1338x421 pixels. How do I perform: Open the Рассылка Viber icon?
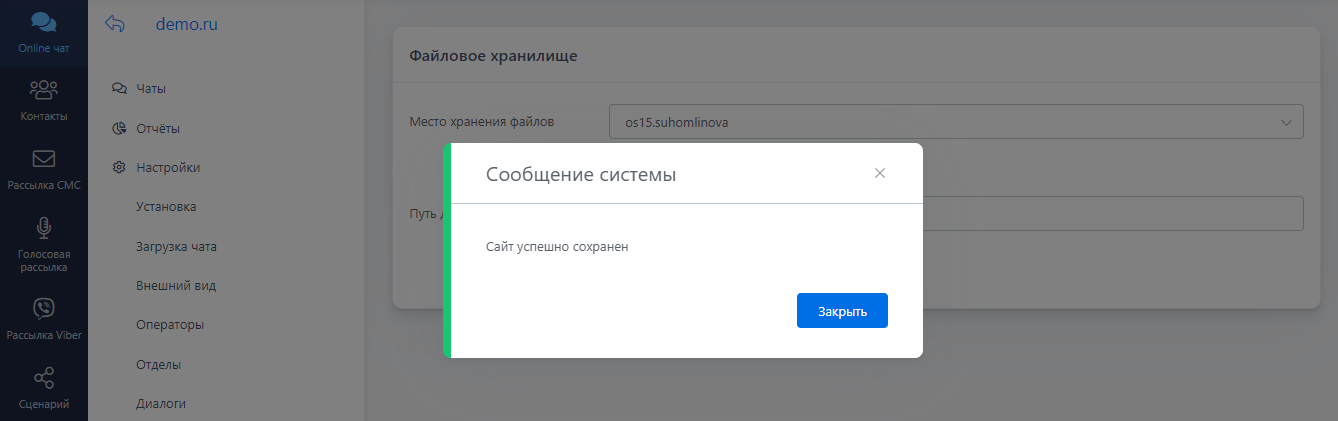(x=43, y=308)
